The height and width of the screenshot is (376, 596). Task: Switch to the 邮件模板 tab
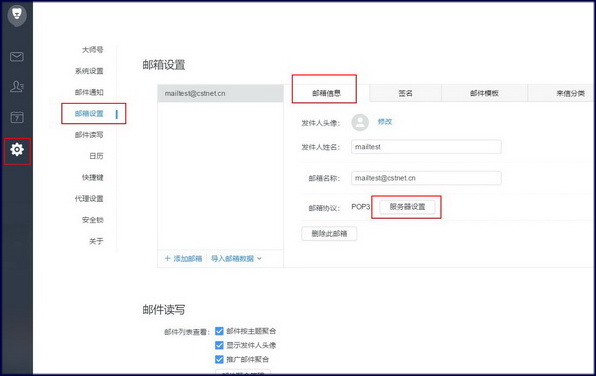coord(484,93)
